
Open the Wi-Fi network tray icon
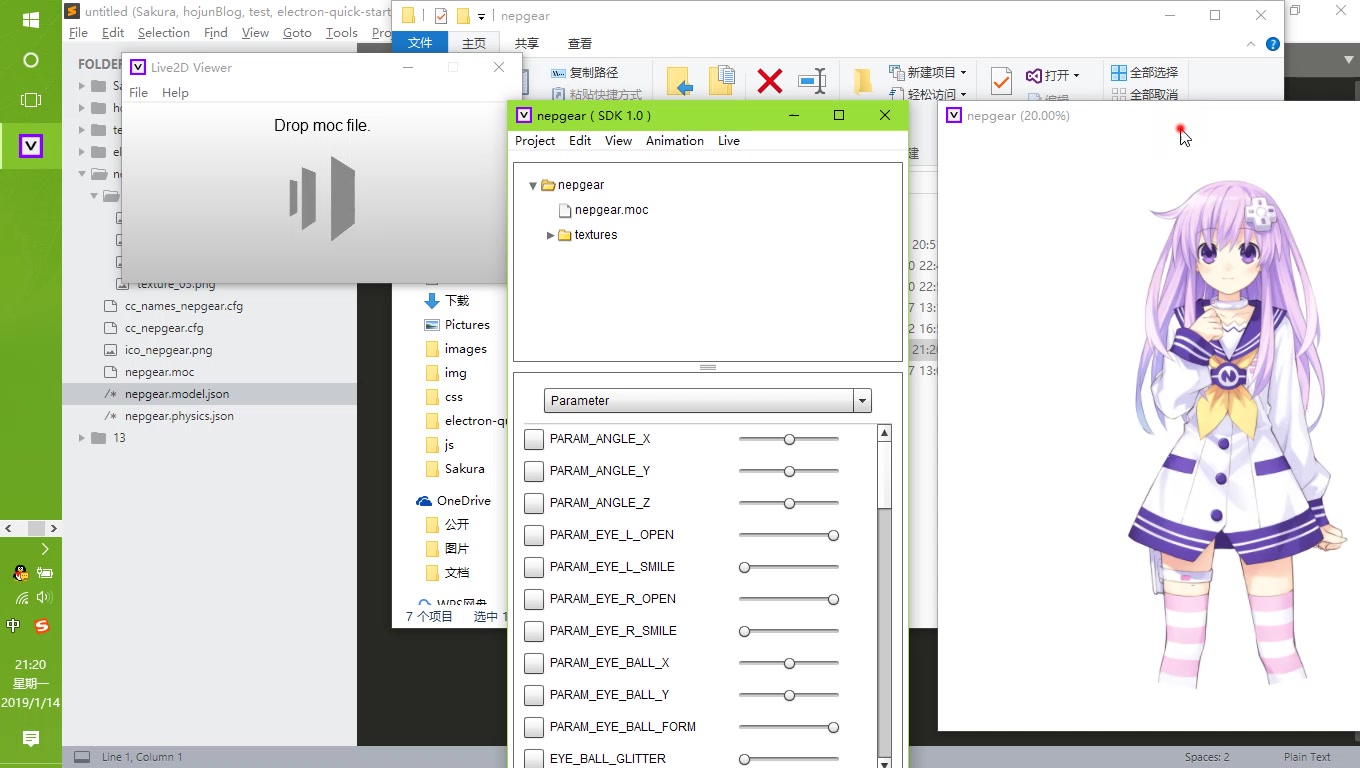tap(22, 598)
